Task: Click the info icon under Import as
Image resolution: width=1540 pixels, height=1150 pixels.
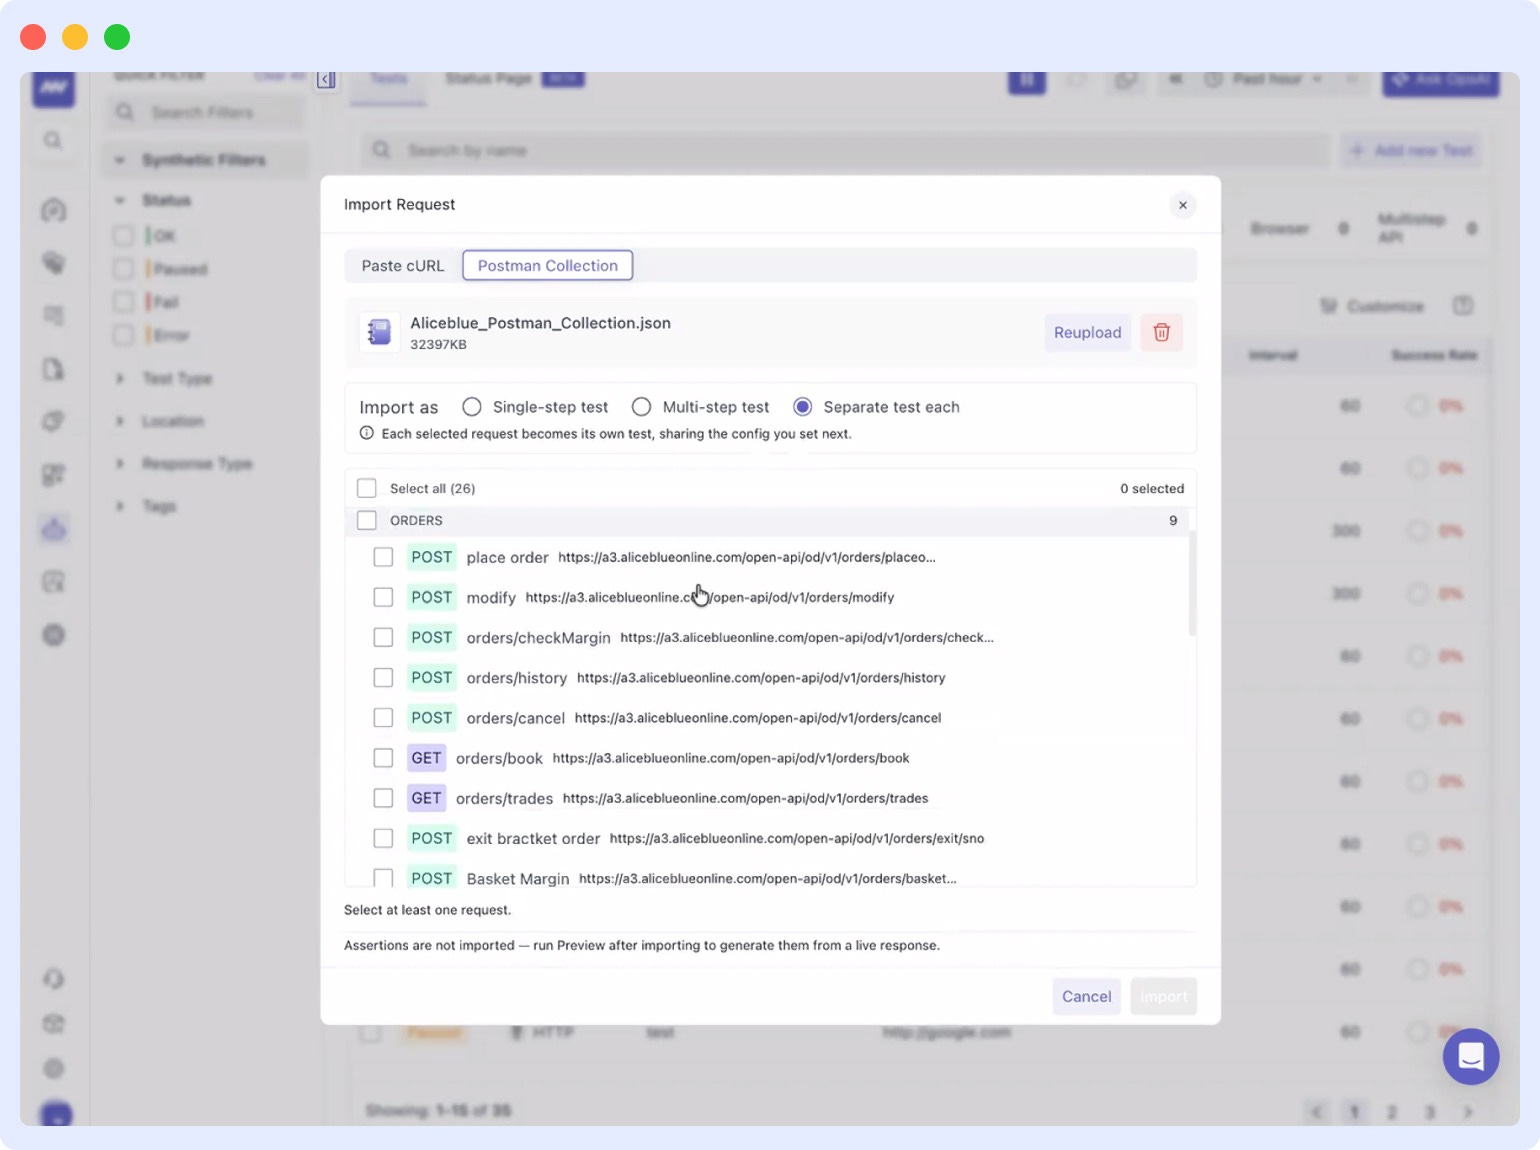Action: pos(367,433)
